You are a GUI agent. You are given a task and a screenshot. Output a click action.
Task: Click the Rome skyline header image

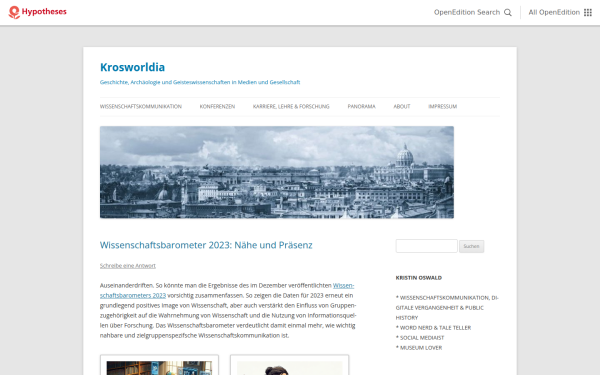277,172
